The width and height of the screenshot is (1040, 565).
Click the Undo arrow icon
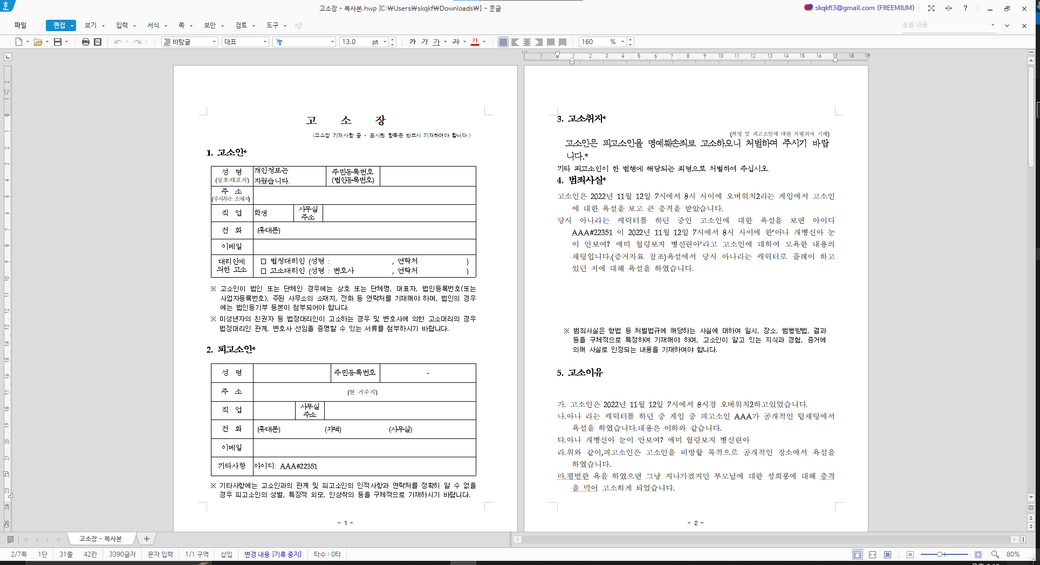[119, 42]
